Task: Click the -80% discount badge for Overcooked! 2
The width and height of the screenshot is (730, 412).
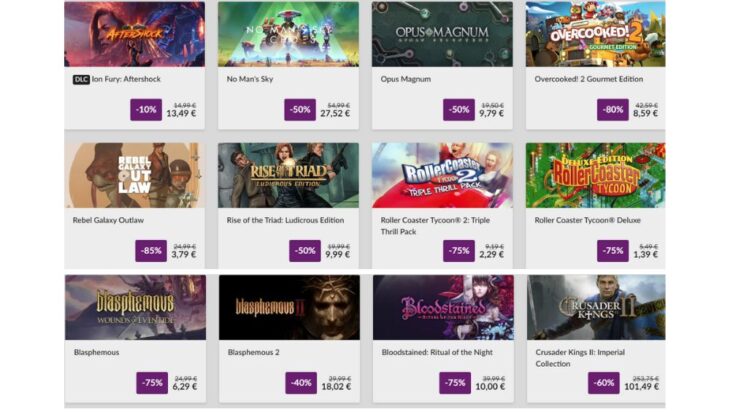Action: click(613, 110)
